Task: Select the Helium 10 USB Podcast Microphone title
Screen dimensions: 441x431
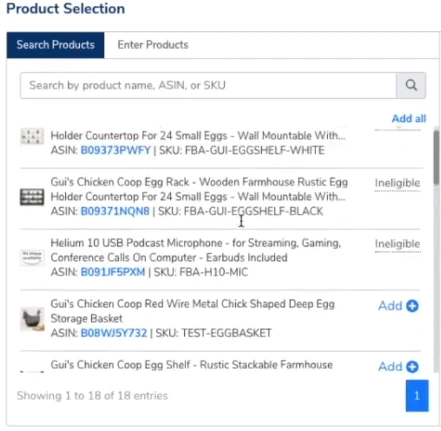Action: pyautogui.click(x=196, y=250)
